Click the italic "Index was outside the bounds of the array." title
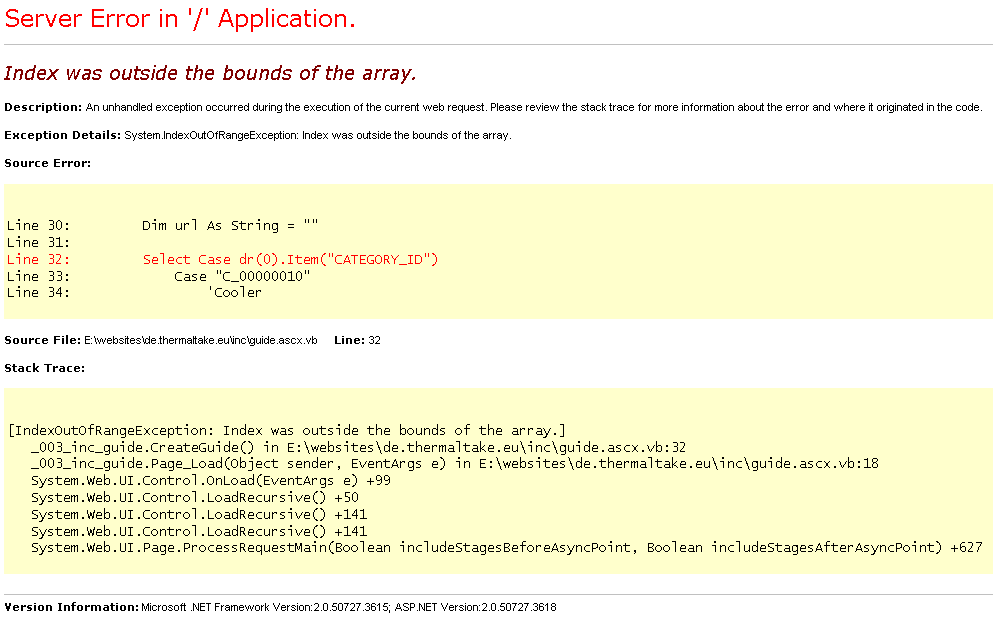 coord(210,73)
